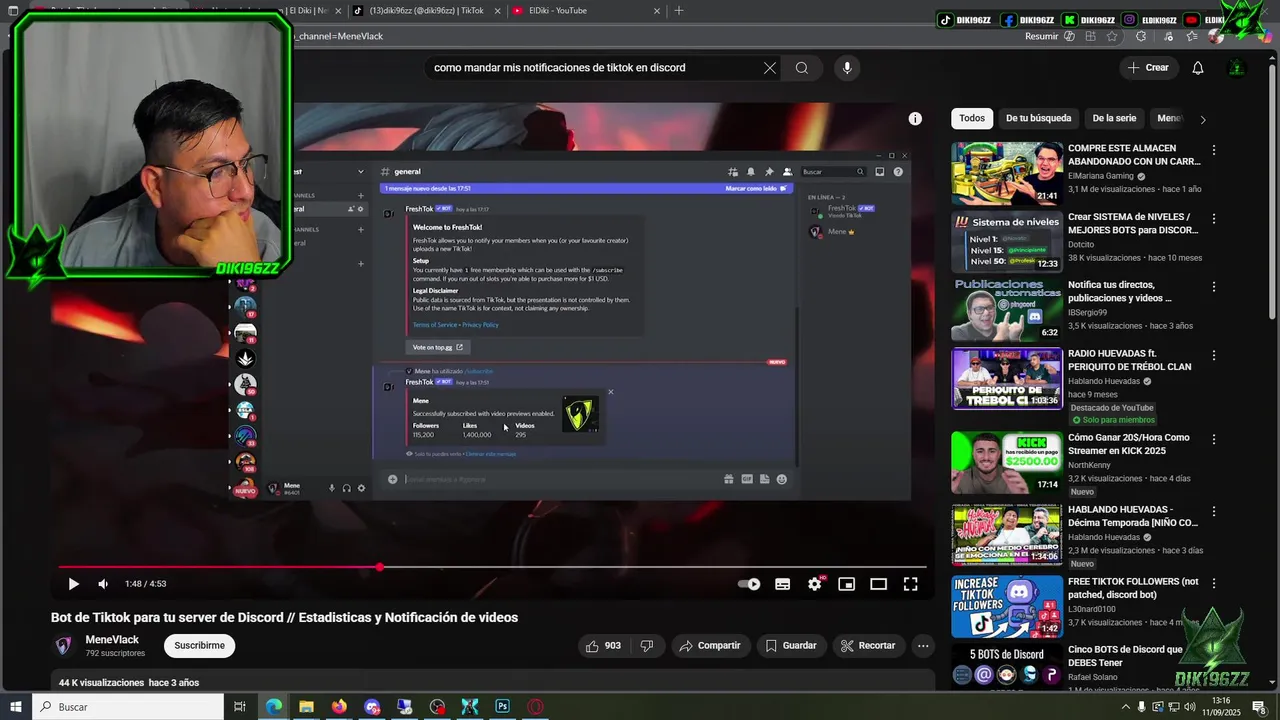Image resolution: width=1280 pixels, height=720 pixels.
Task: Enable miniplayer mode icon
Action: pos(847,584)
